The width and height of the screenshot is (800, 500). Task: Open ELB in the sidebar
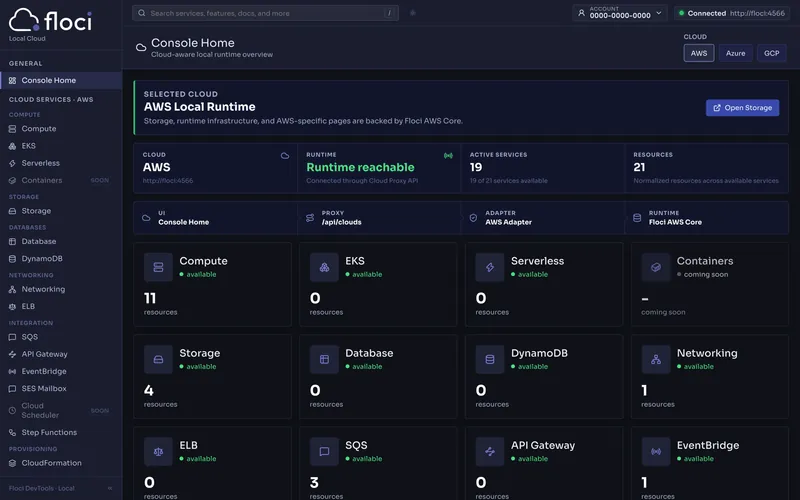tap(61, 306)
